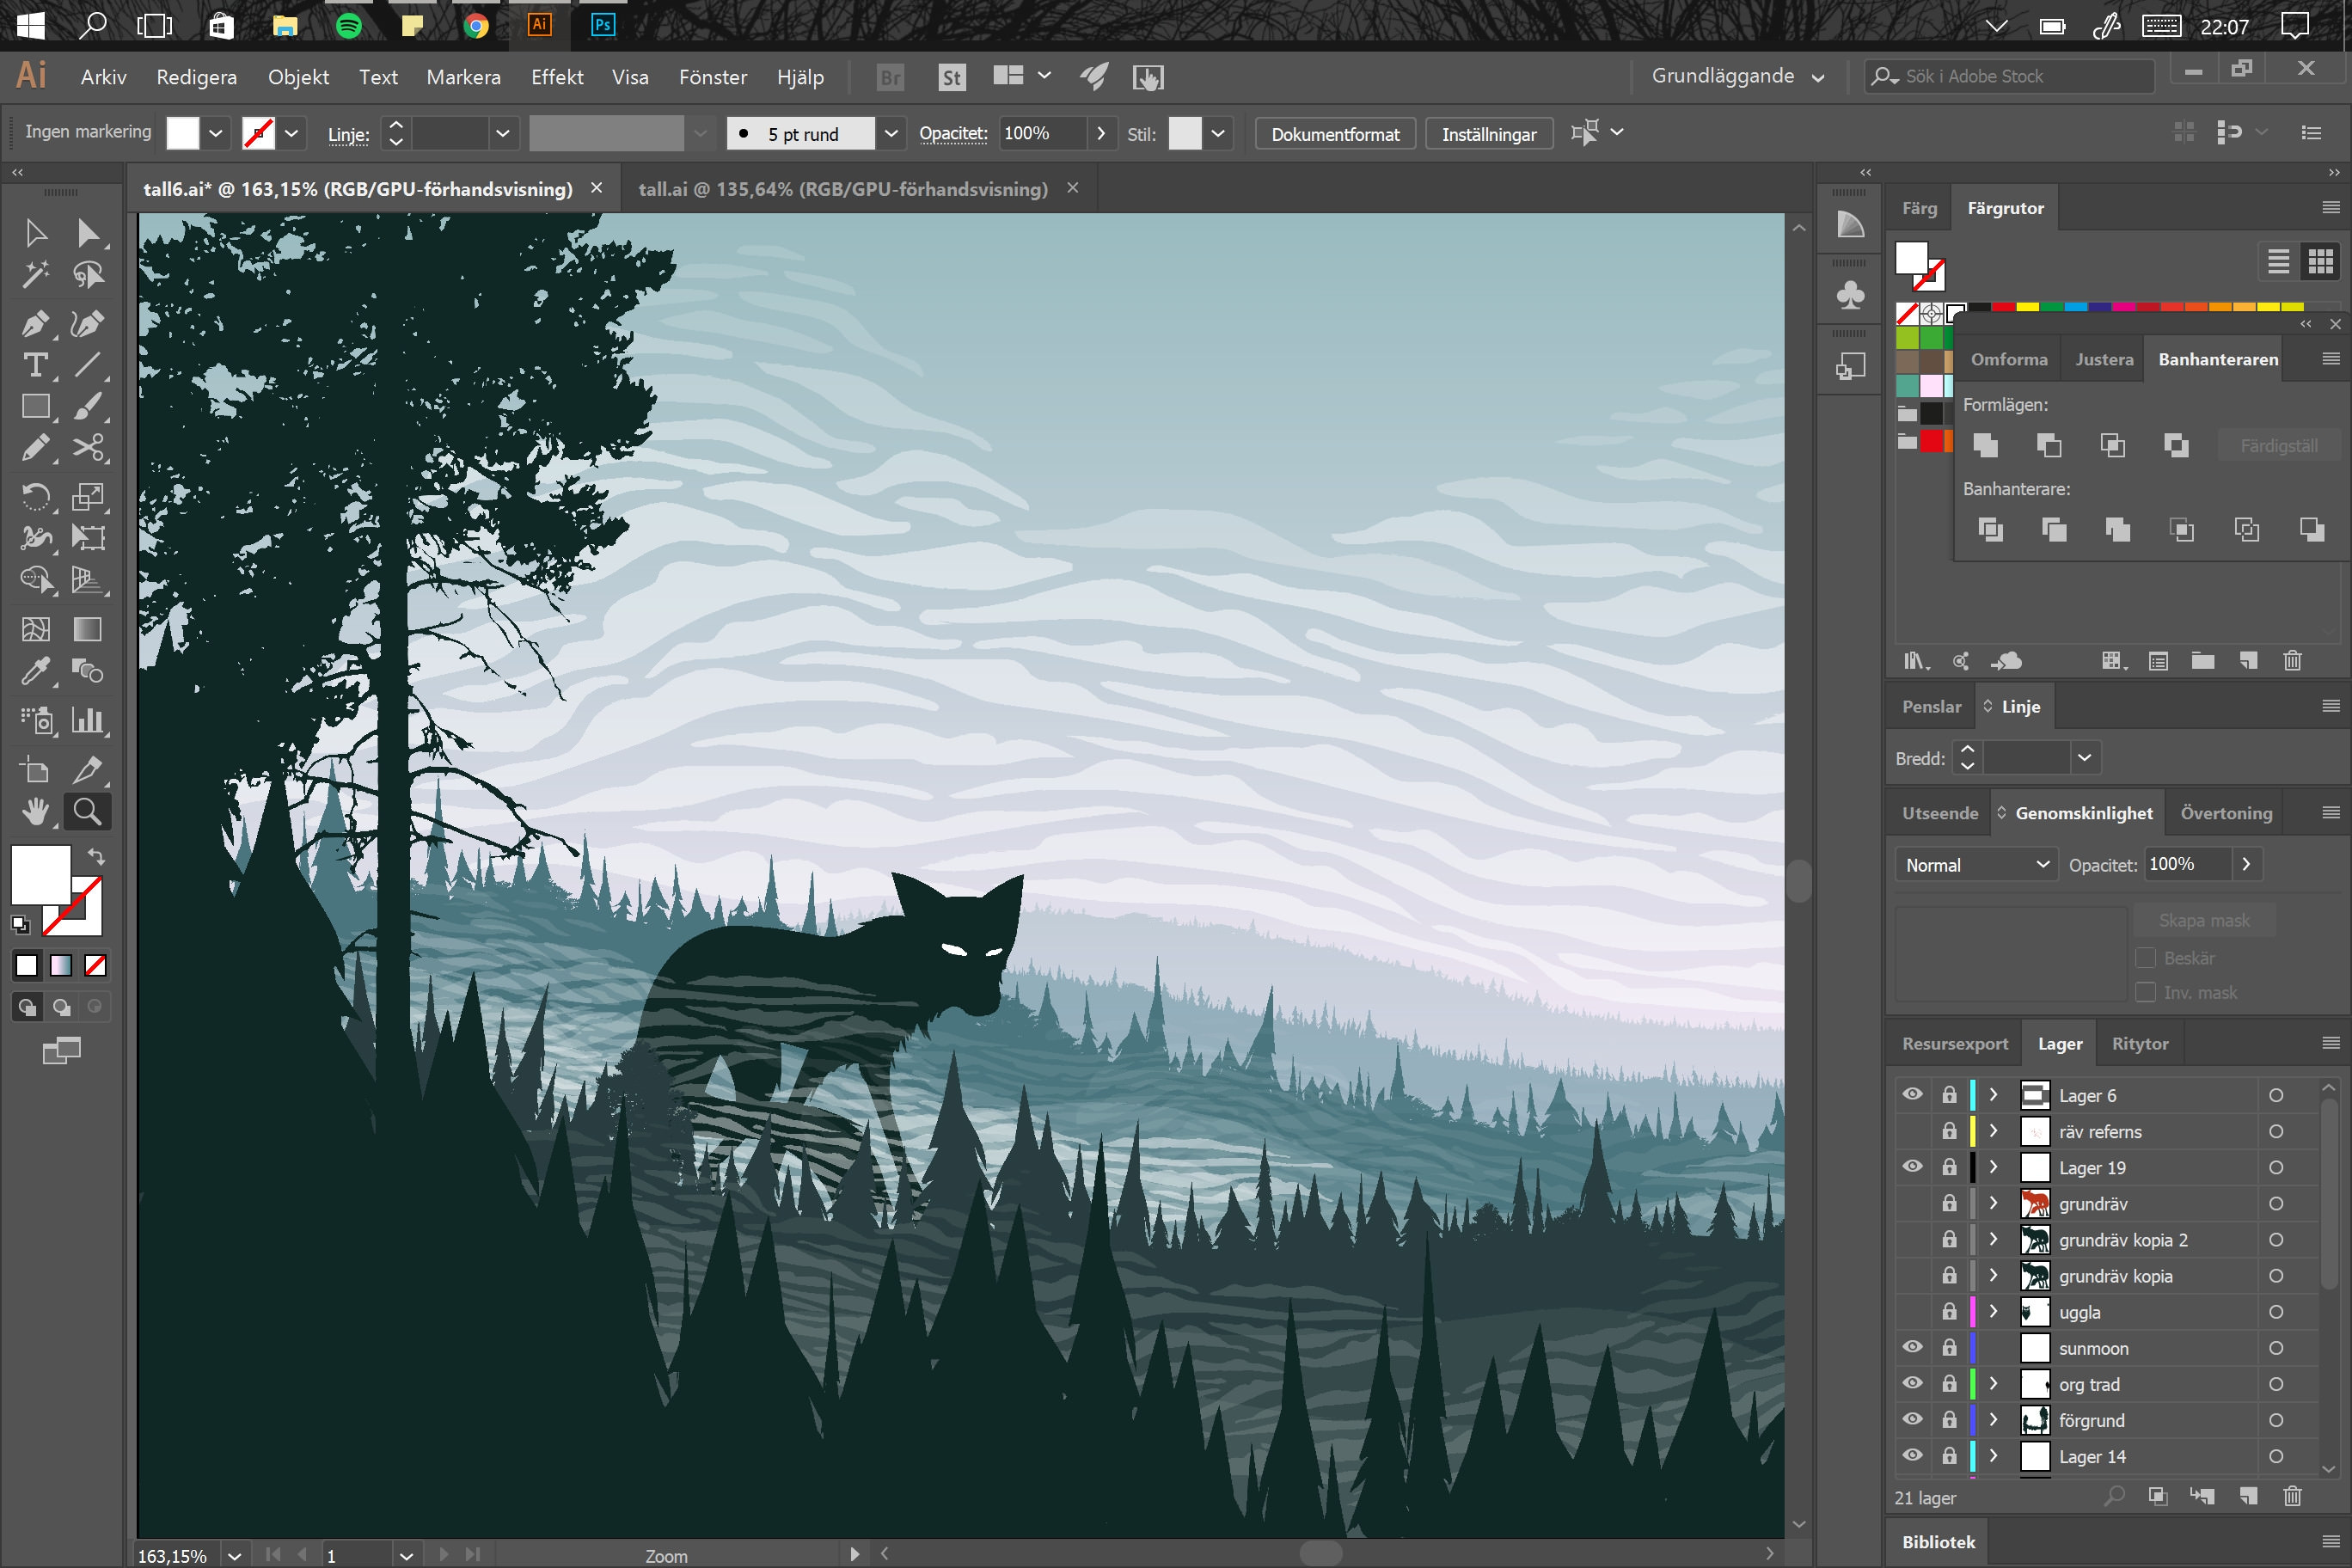Open the Fönster menu

tap(712, 76)
